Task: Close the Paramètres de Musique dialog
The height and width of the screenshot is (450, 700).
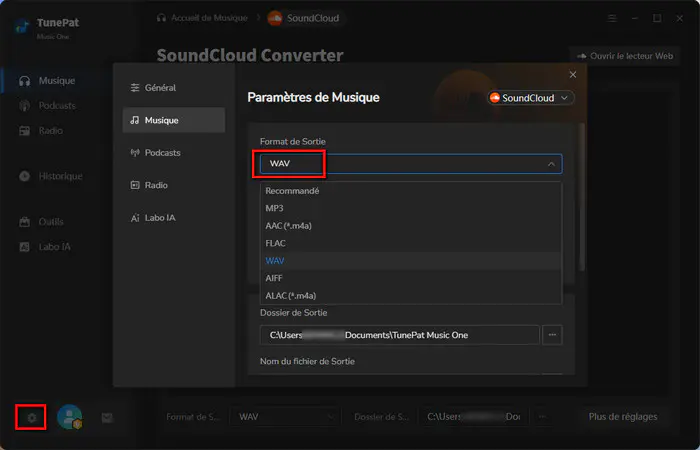Action: click(573, 75)
